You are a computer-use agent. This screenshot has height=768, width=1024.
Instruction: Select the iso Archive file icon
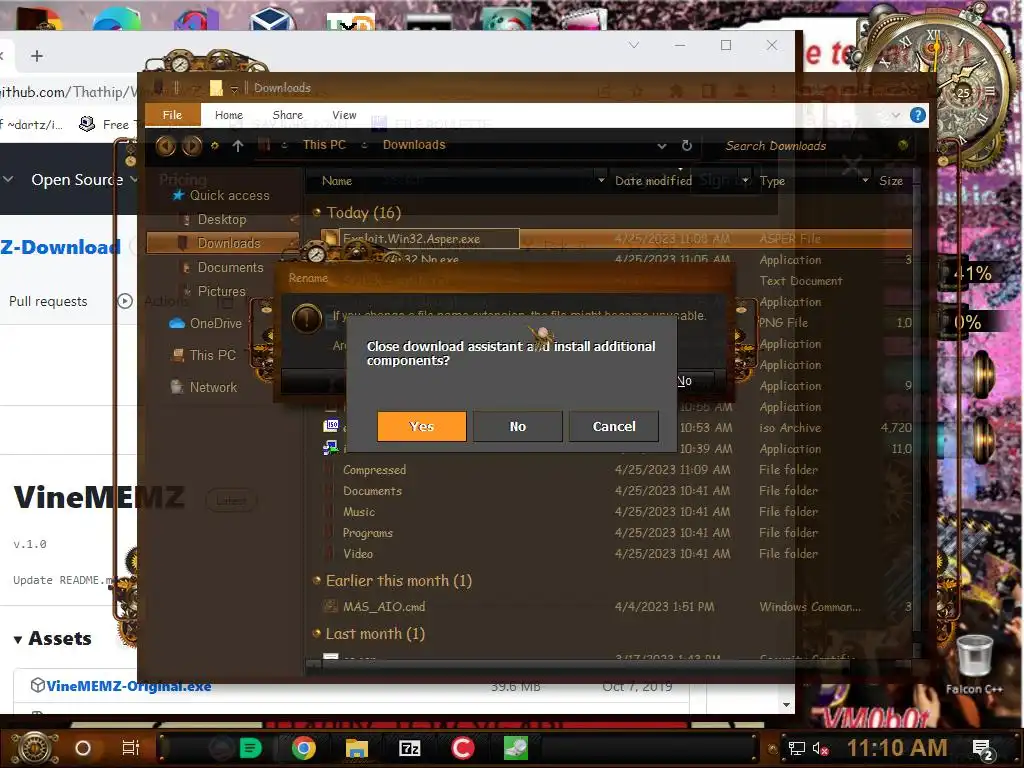pyautogui.click(x=331, y=426)
